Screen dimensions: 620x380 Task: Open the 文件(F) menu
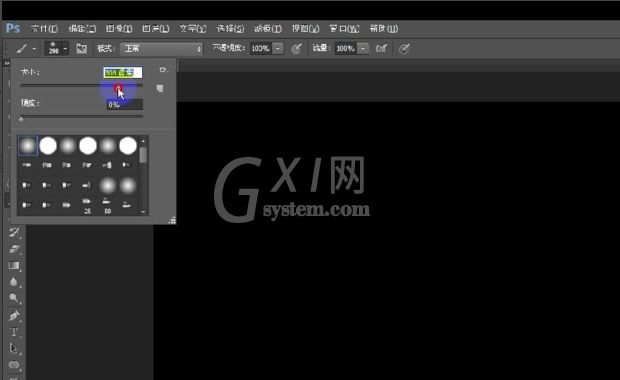[44, 28]
